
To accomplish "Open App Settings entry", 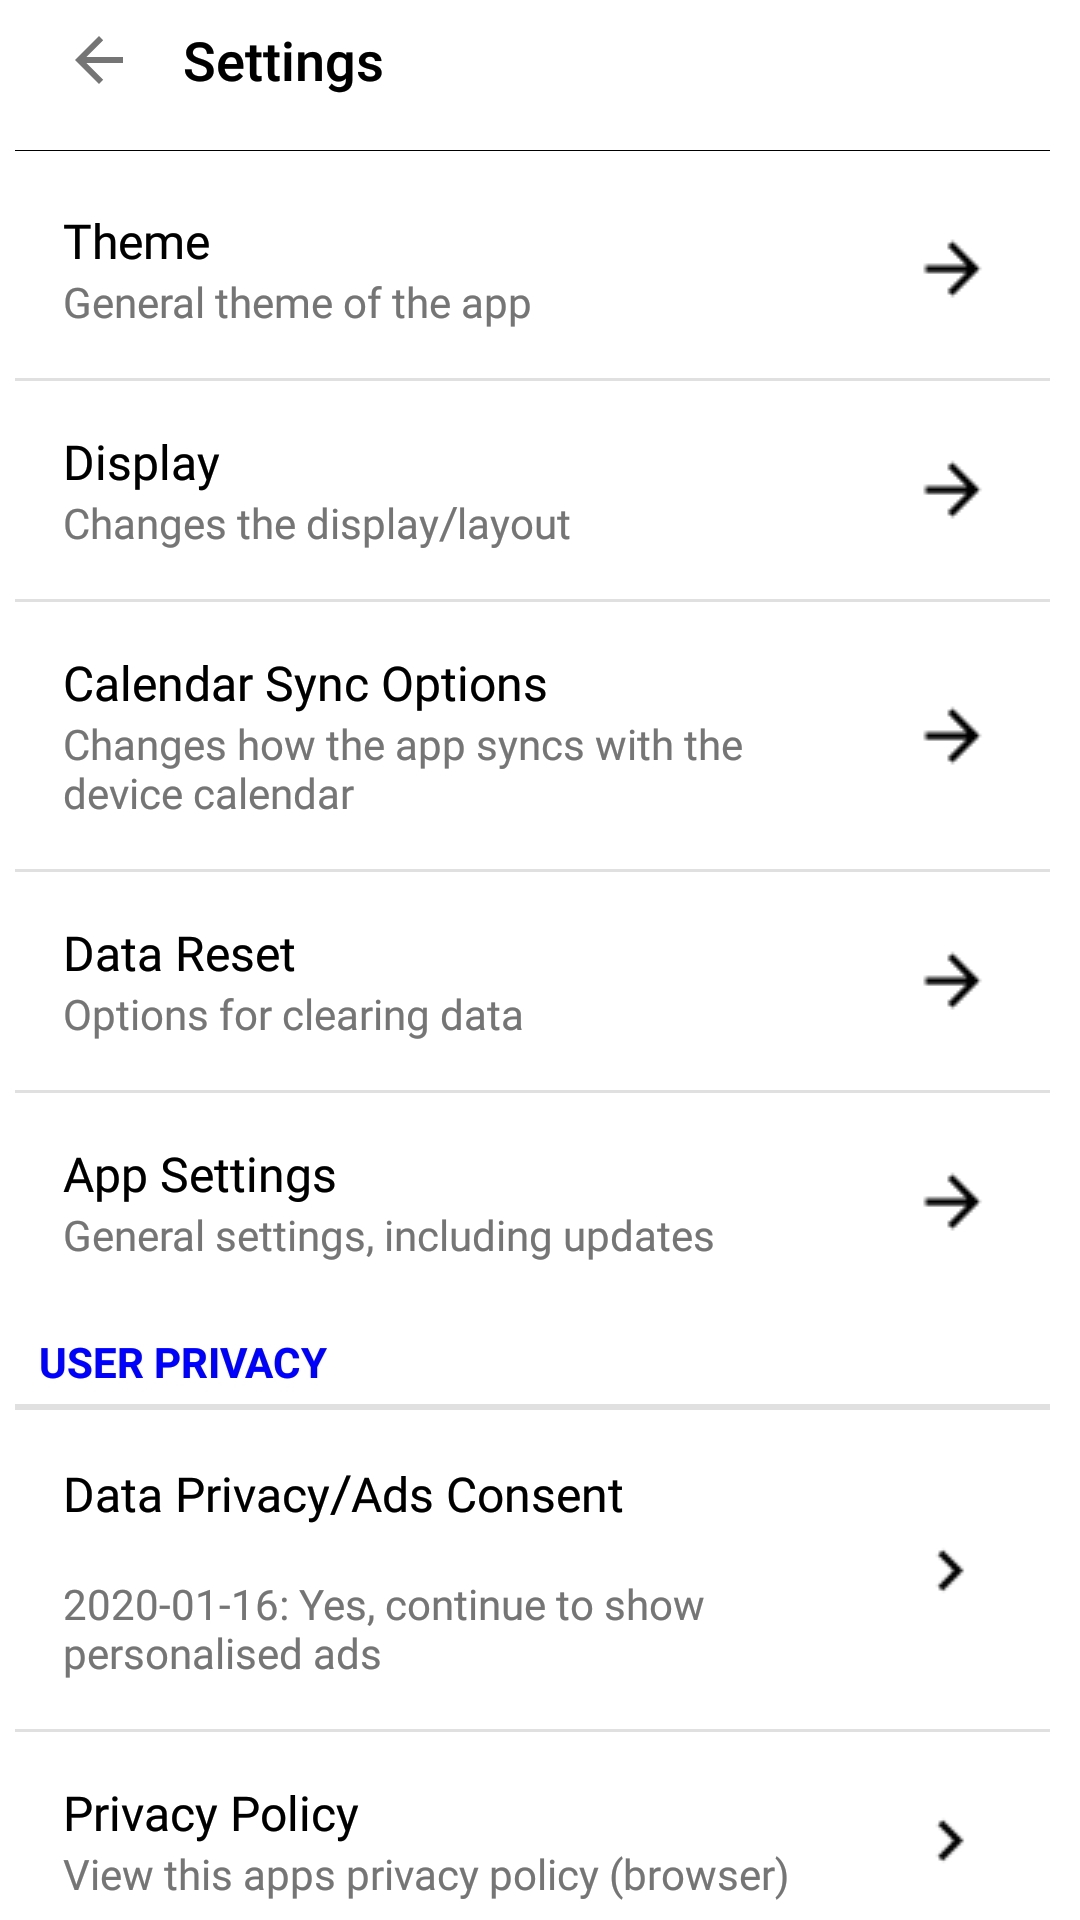I will pyautogui.click(x=200, y=1176).
